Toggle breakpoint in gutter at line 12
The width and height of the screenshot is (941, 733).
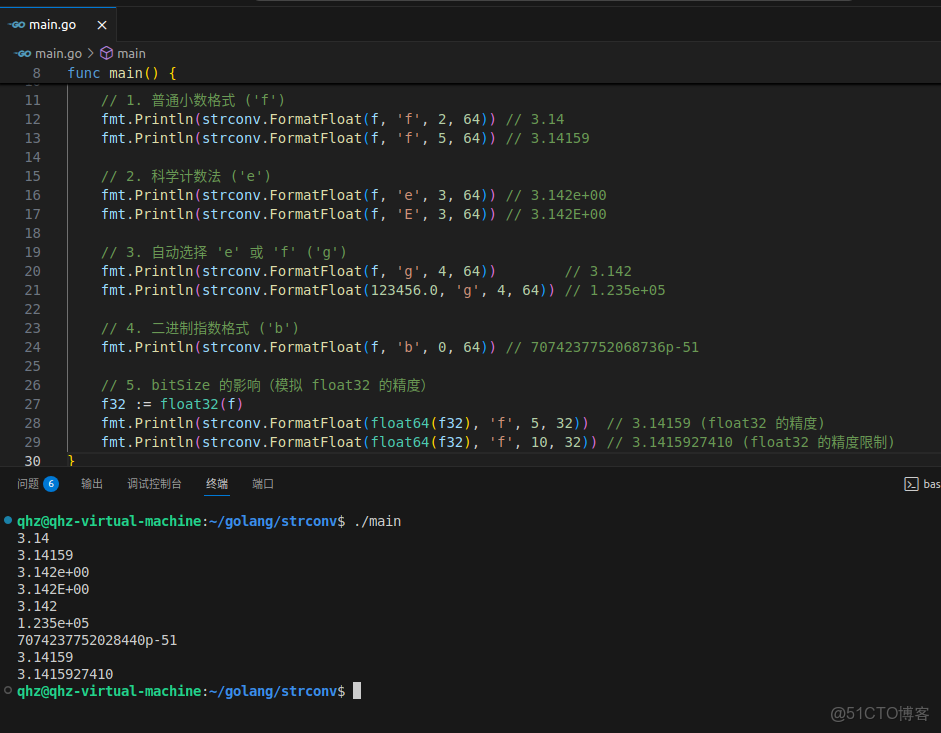point(12,119)
